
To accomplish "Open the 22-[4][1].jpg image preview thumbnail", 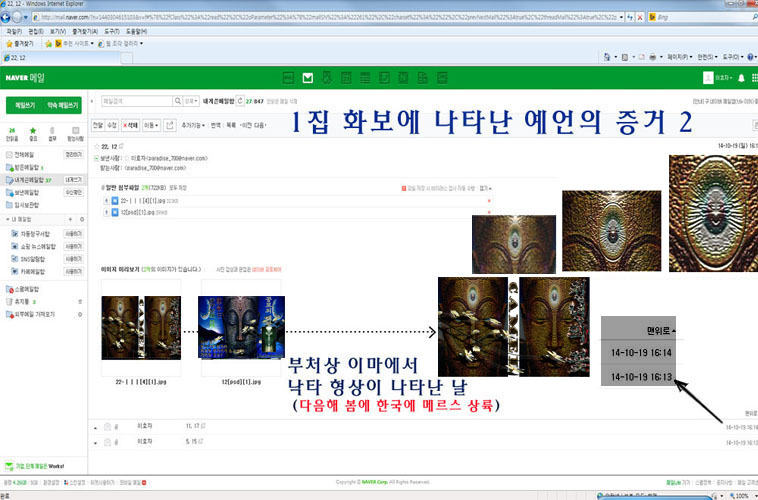I will coord(141,325).
